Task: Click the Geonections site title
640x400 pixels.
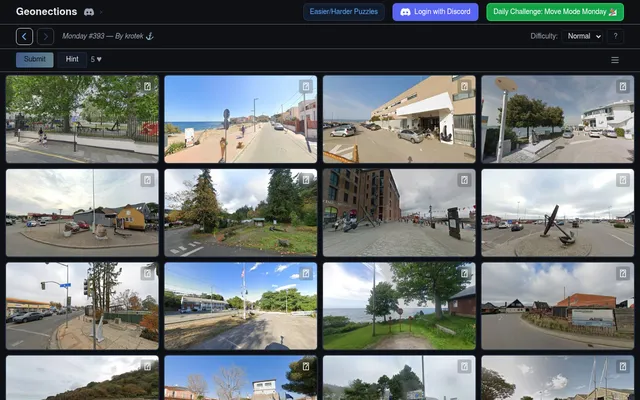Action: [47, 12]
